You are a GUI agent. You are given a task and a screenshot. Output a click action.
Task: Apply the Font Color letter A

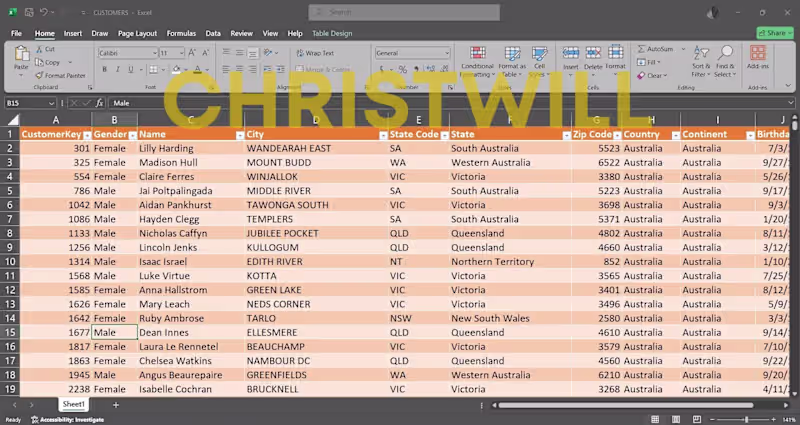197,69
